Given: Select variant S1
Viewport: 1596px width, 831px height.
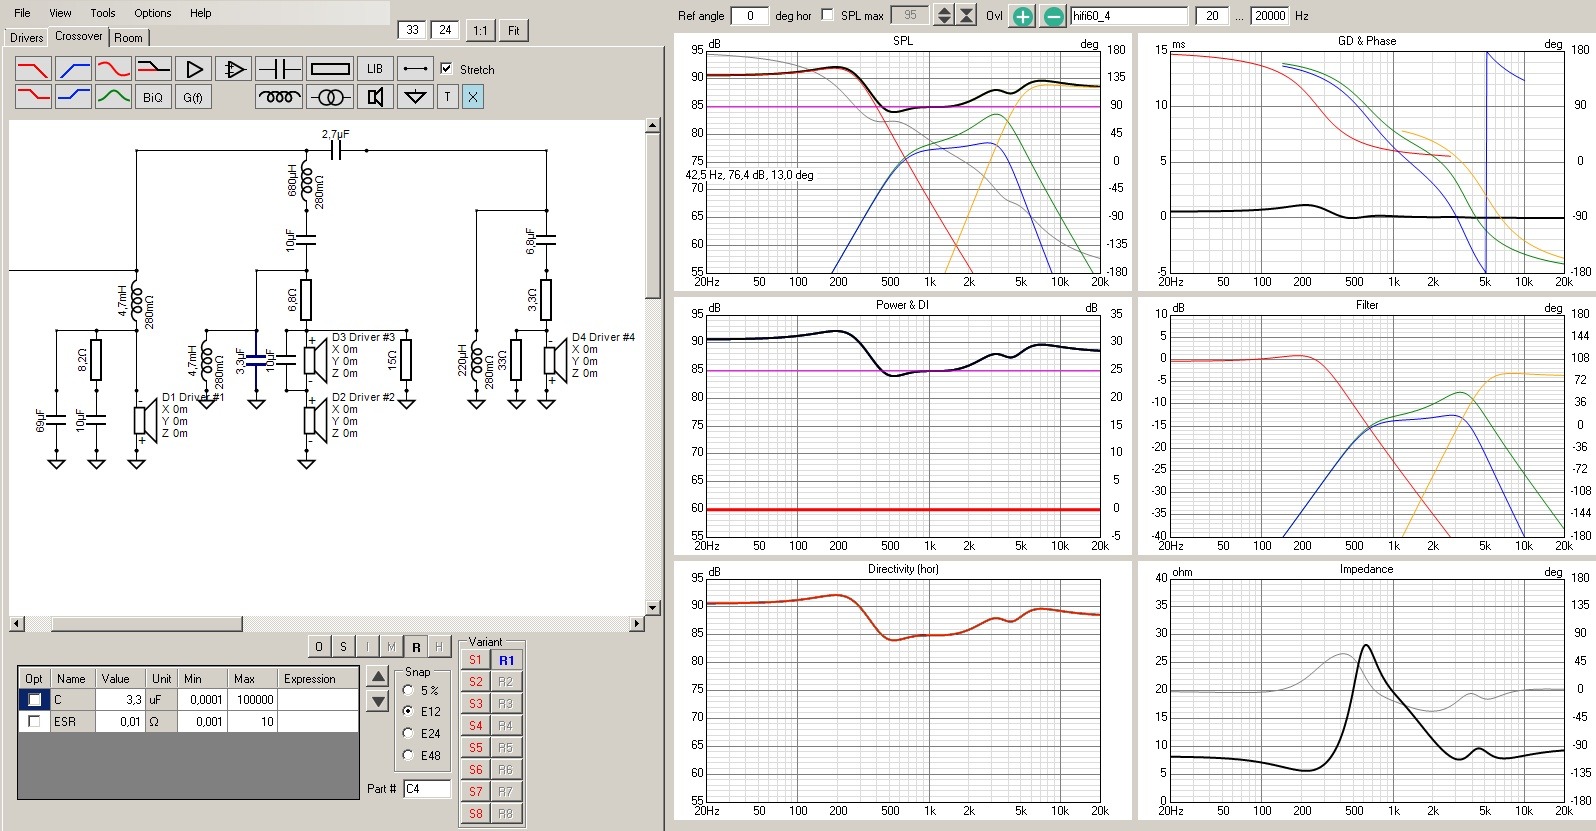Looking at the screenshot, I should coord(476,660).
